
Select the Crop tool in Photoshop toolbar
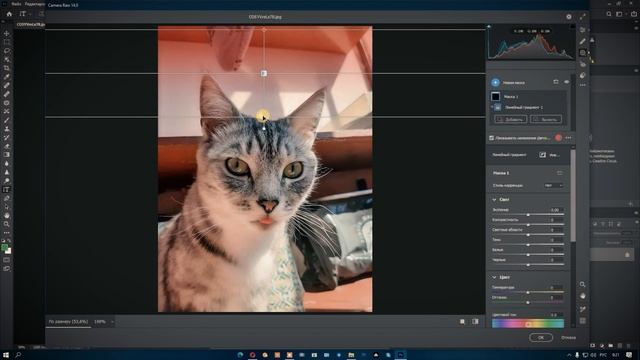(x=7, y=68)
